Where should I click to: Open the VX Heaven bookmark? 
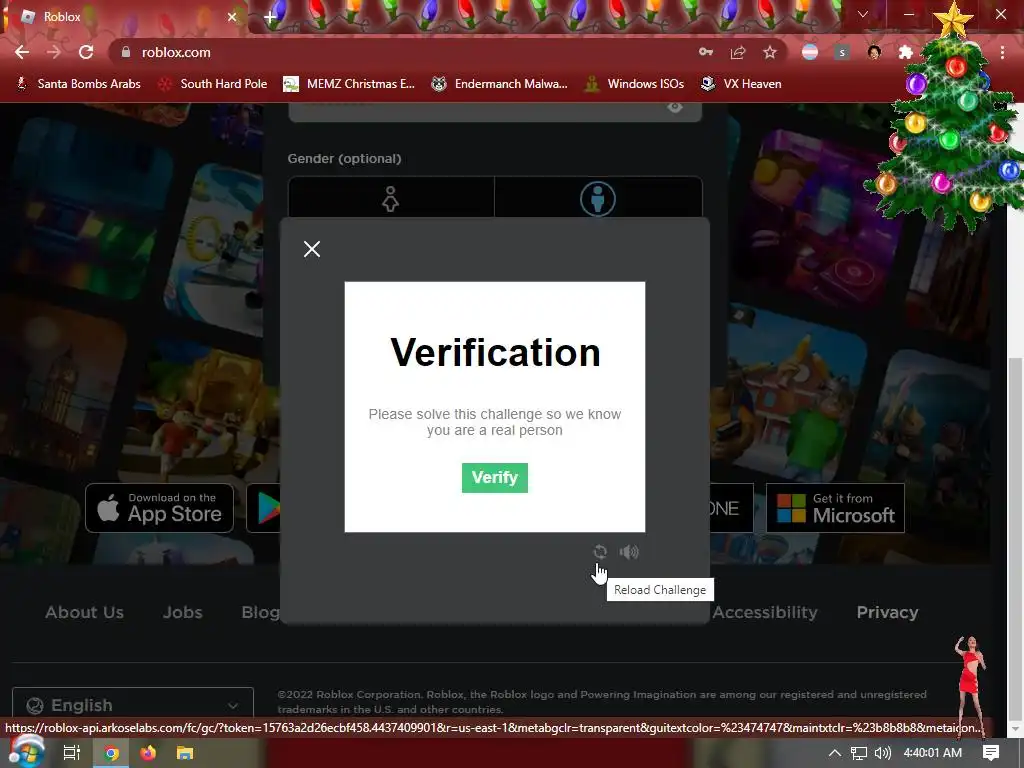[741, 84]
